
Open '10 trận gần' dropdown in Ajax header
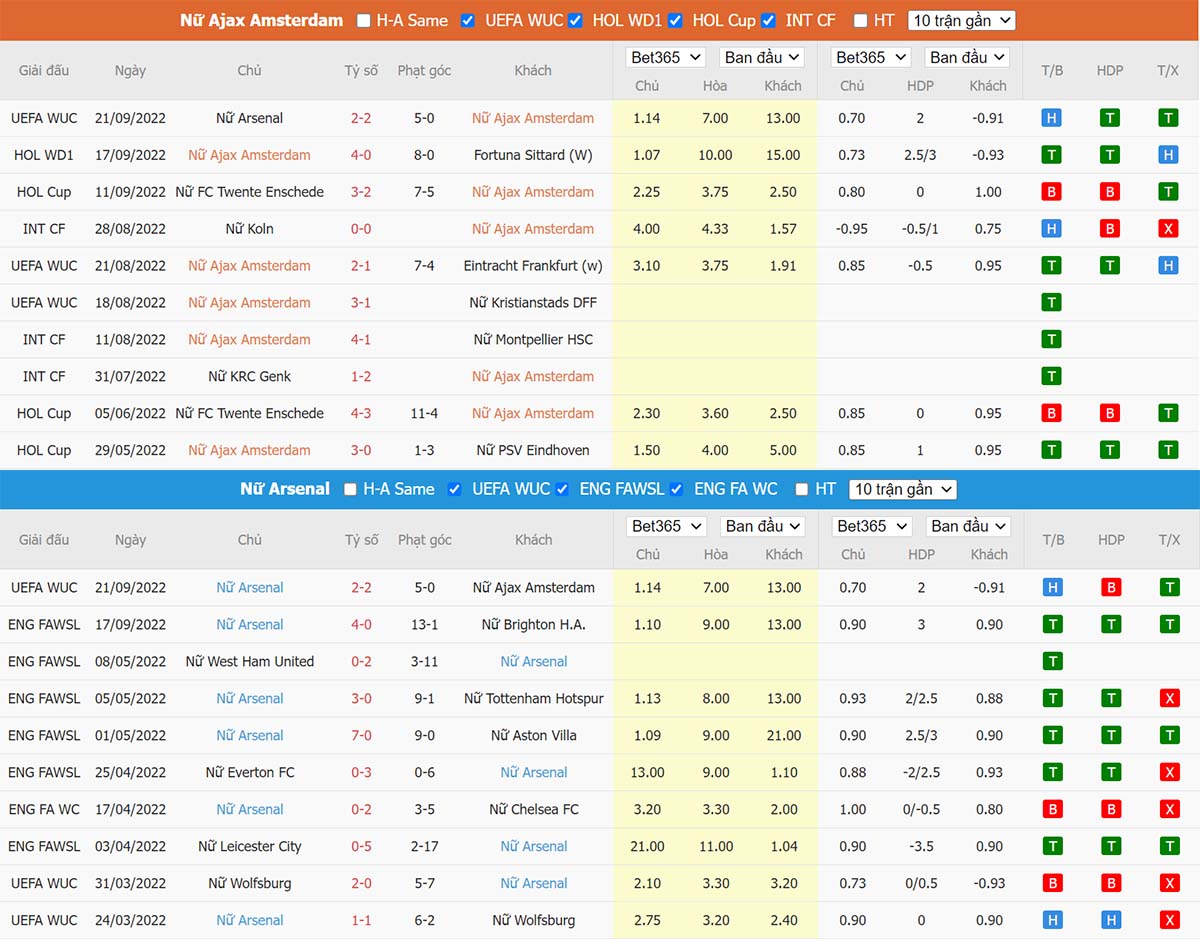(961, 20)
